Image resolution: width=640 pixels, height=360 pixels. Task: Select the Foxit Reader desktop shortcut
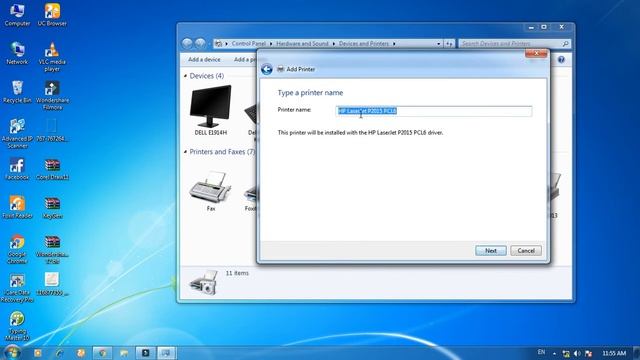point(17,207)
